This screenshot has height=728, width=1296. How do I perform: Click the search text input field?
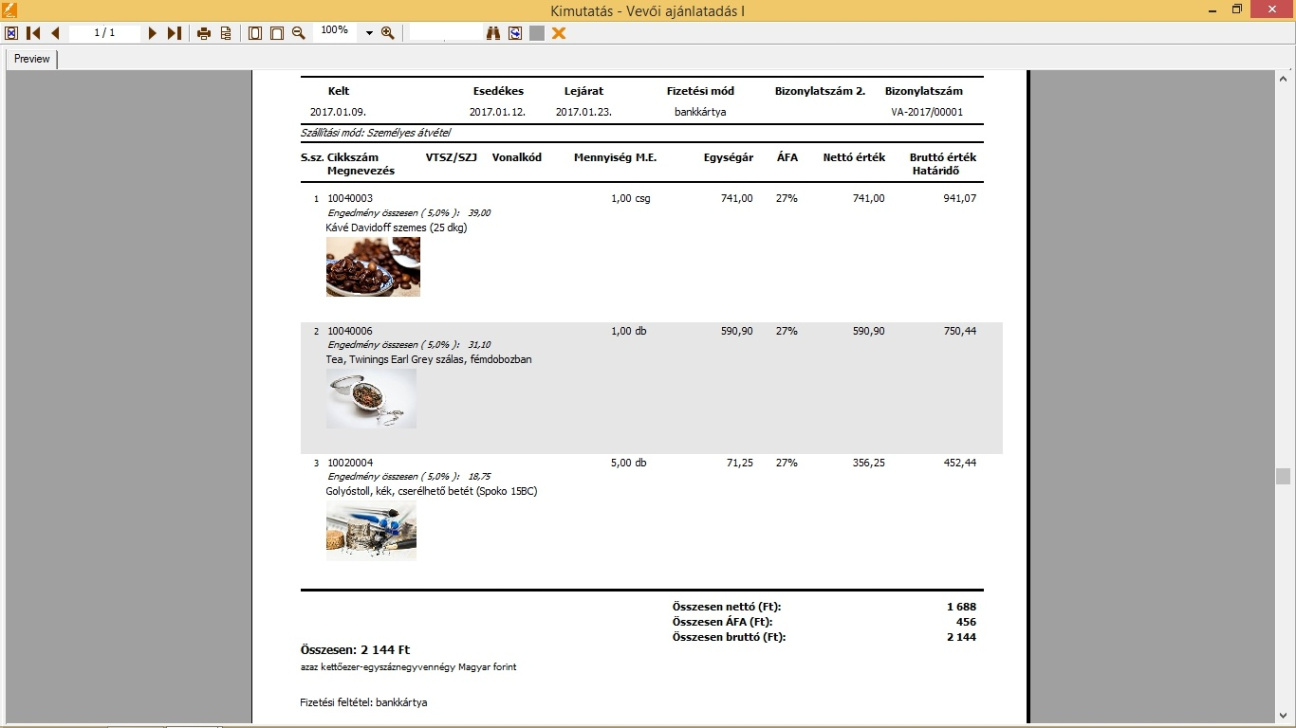coord(445,33)
